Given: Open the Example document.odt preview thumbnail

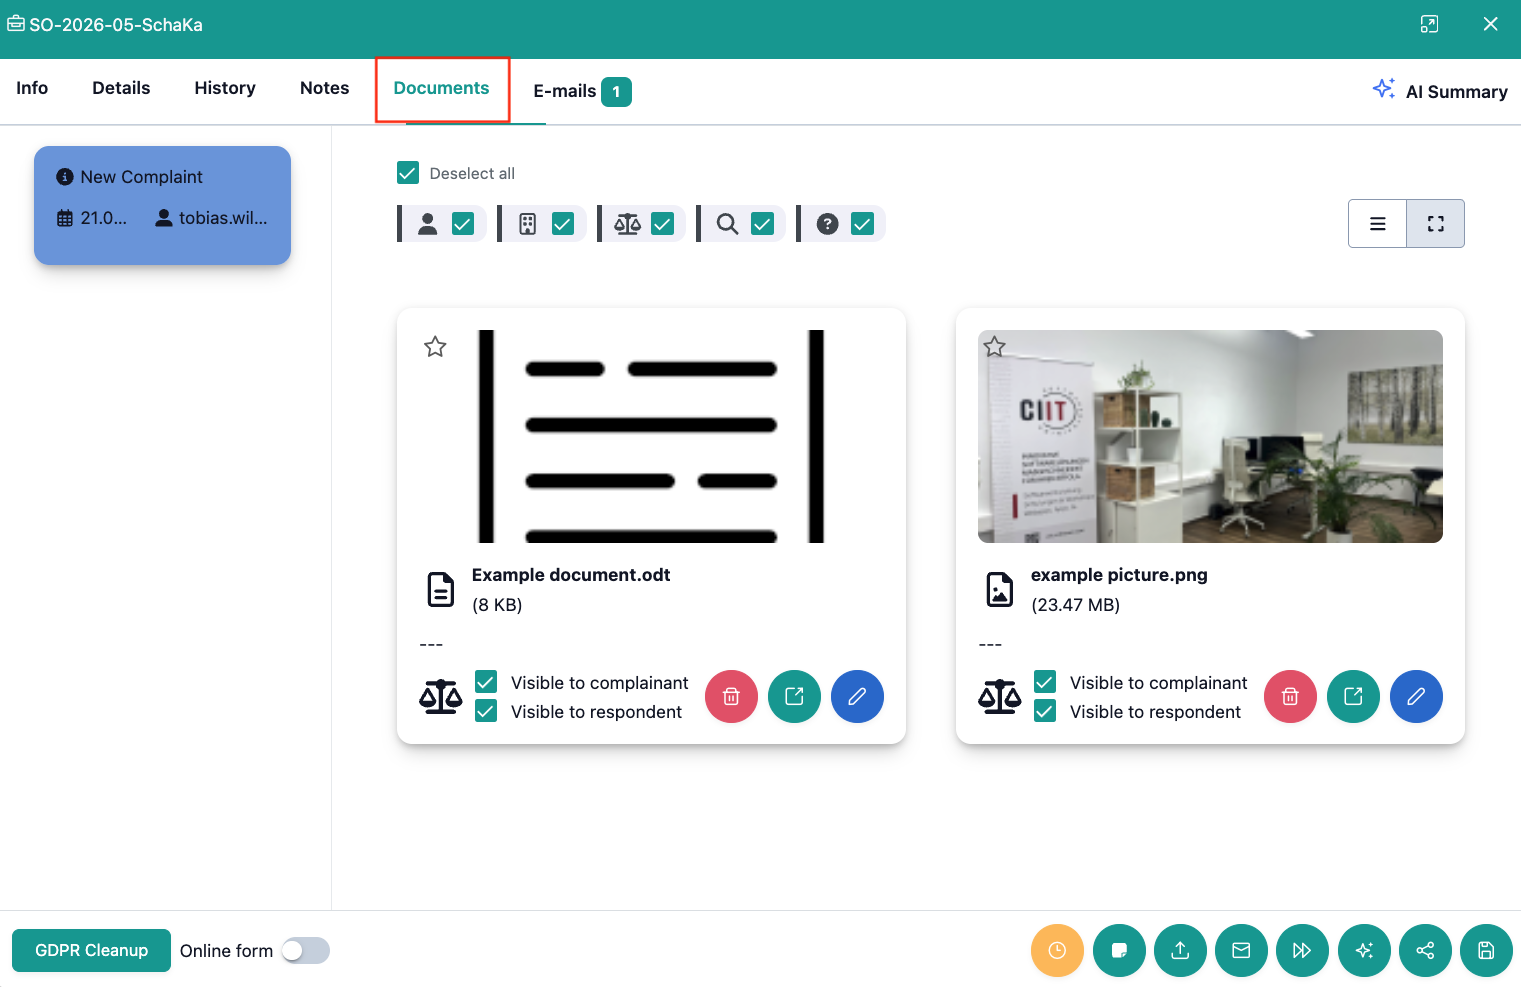Looking at the screenshot, I should pos(651,437).
